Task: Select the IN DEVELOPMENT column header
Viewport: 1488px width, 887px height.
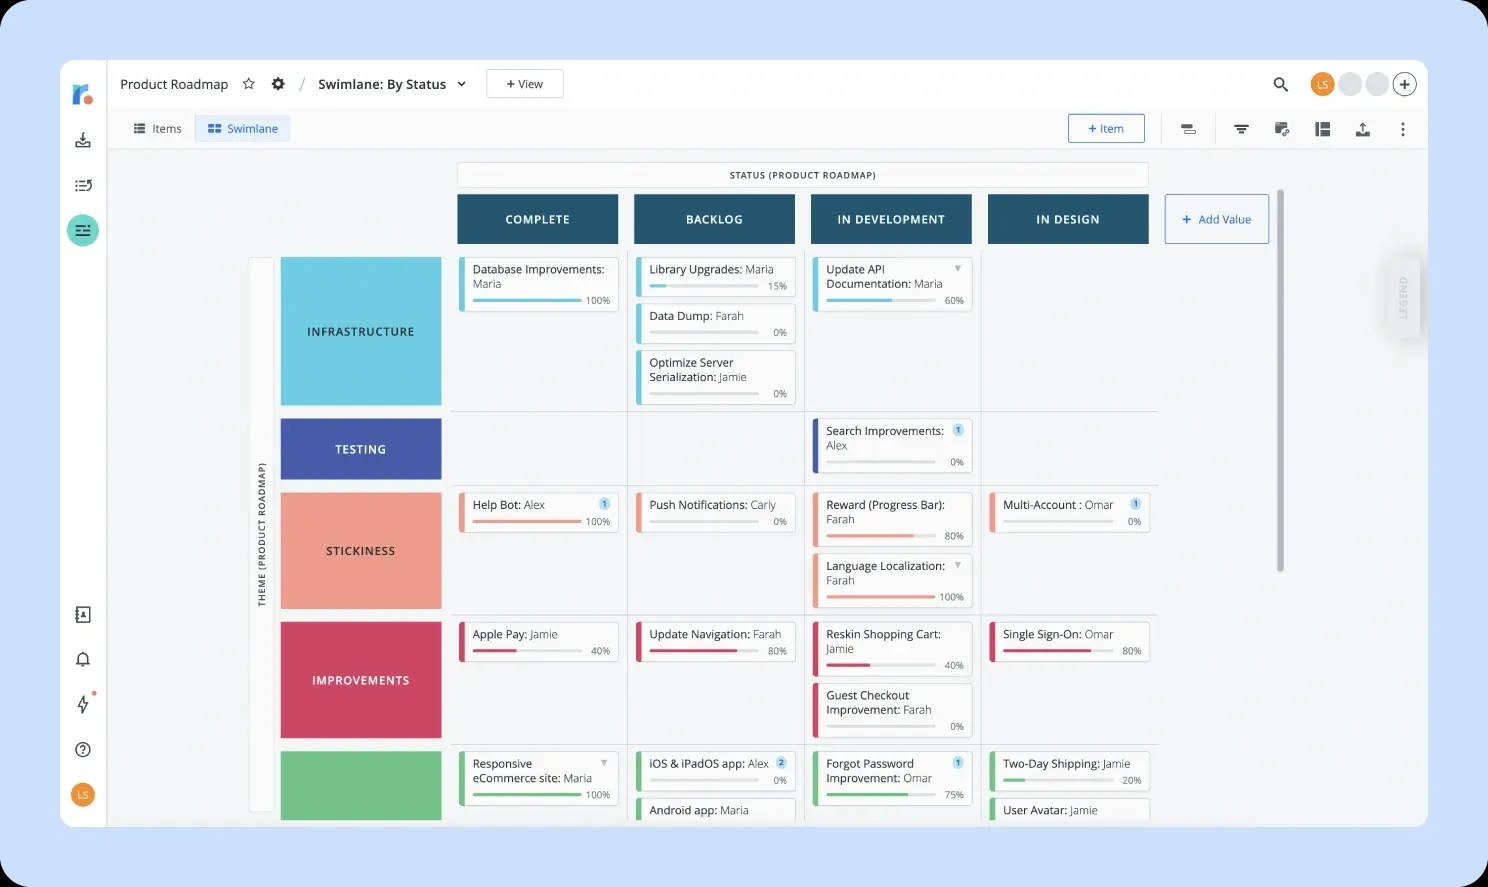Action: point(891,219)
